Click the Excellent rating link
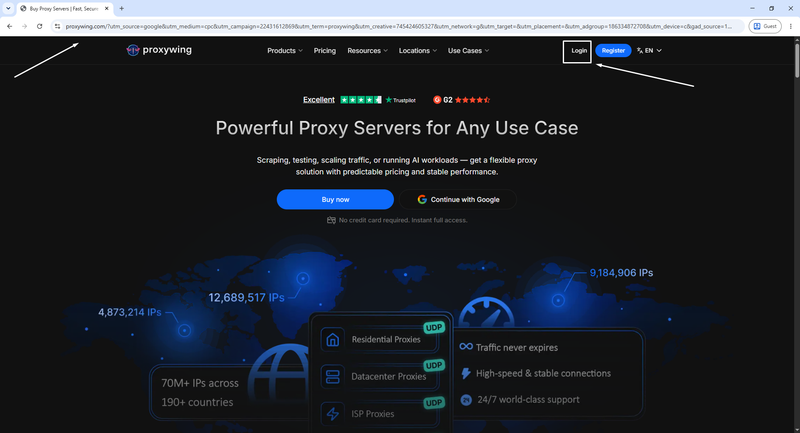Image resolution: width=800 pixels, height=433 pixels. pyautogui.click(x=319, y=100)
